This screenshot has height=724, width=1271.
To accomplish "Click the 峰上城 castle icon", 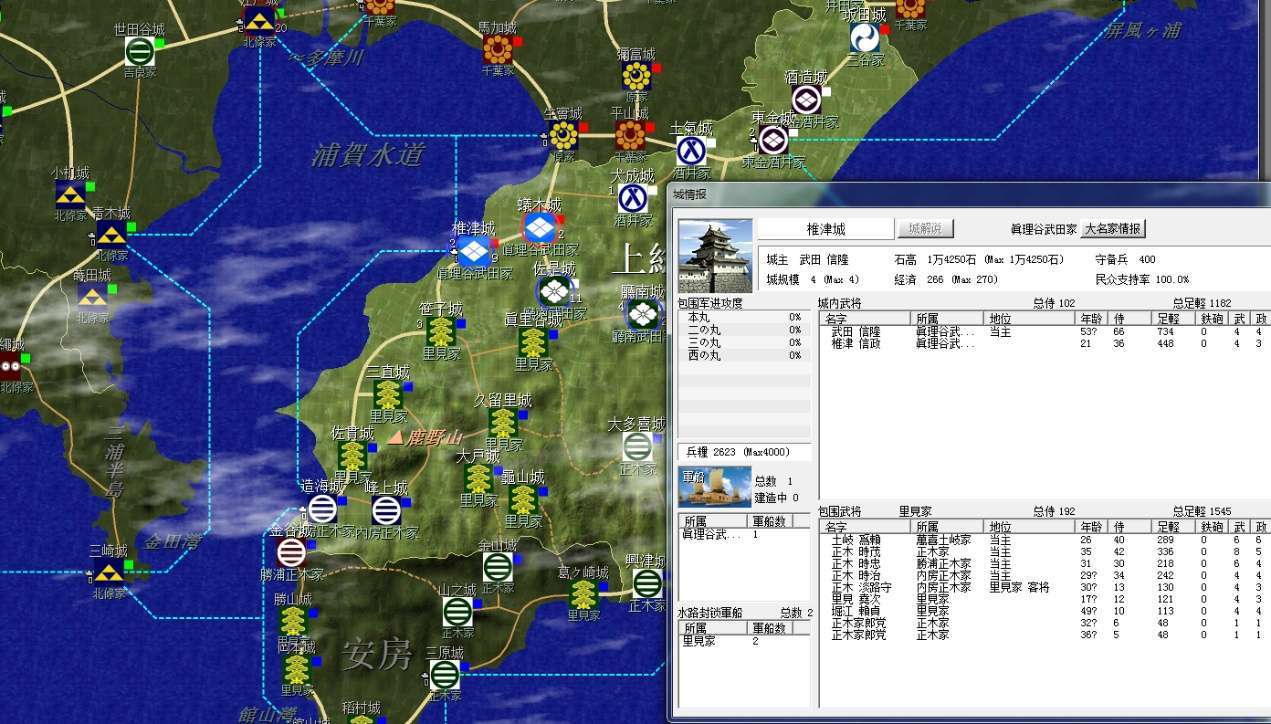I will [386, 511].
